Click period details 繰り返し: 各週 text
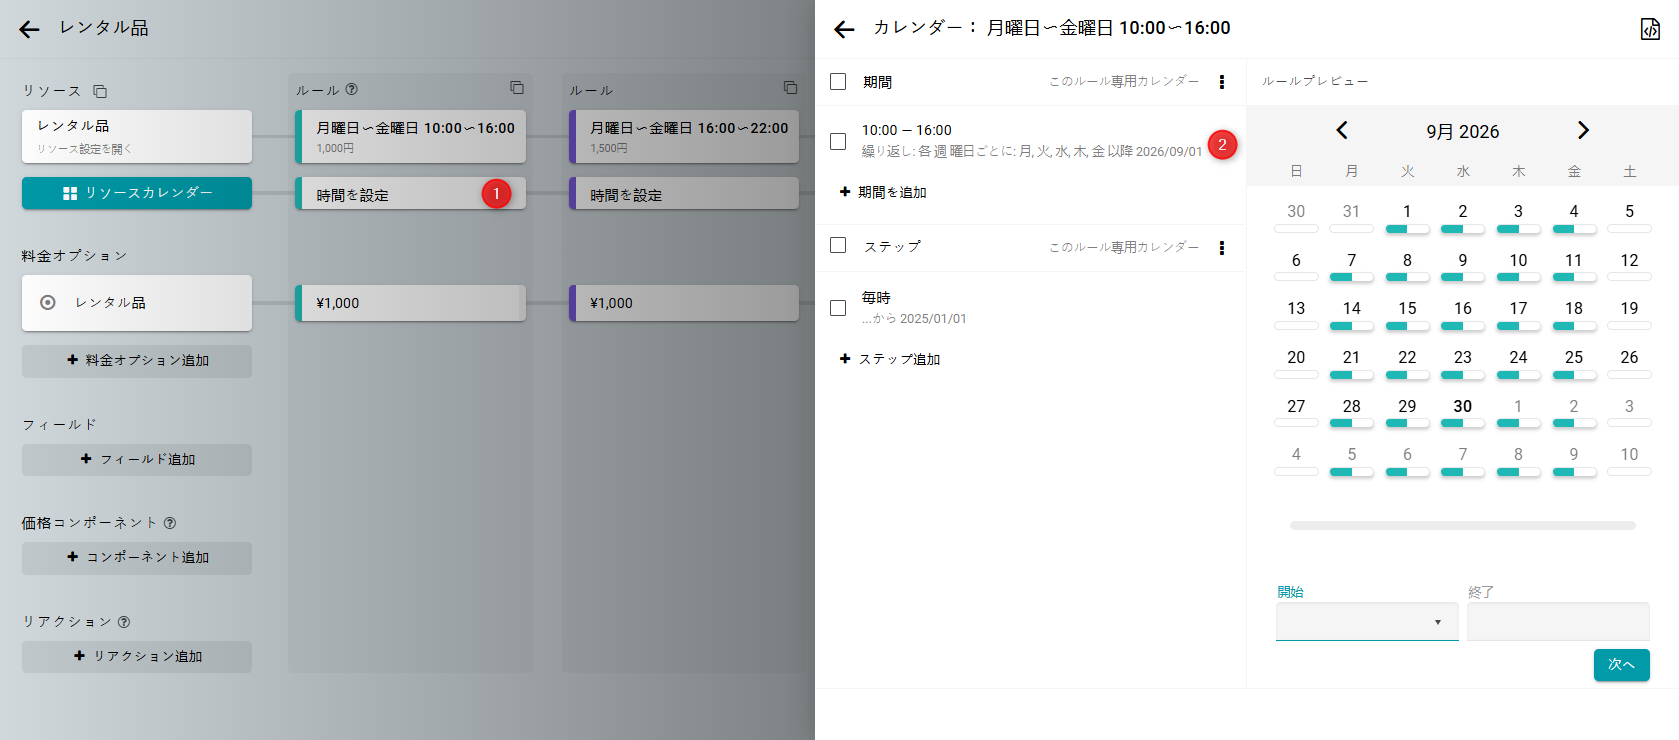This screenshot has height=740, width=1679. pos(1032,152)
